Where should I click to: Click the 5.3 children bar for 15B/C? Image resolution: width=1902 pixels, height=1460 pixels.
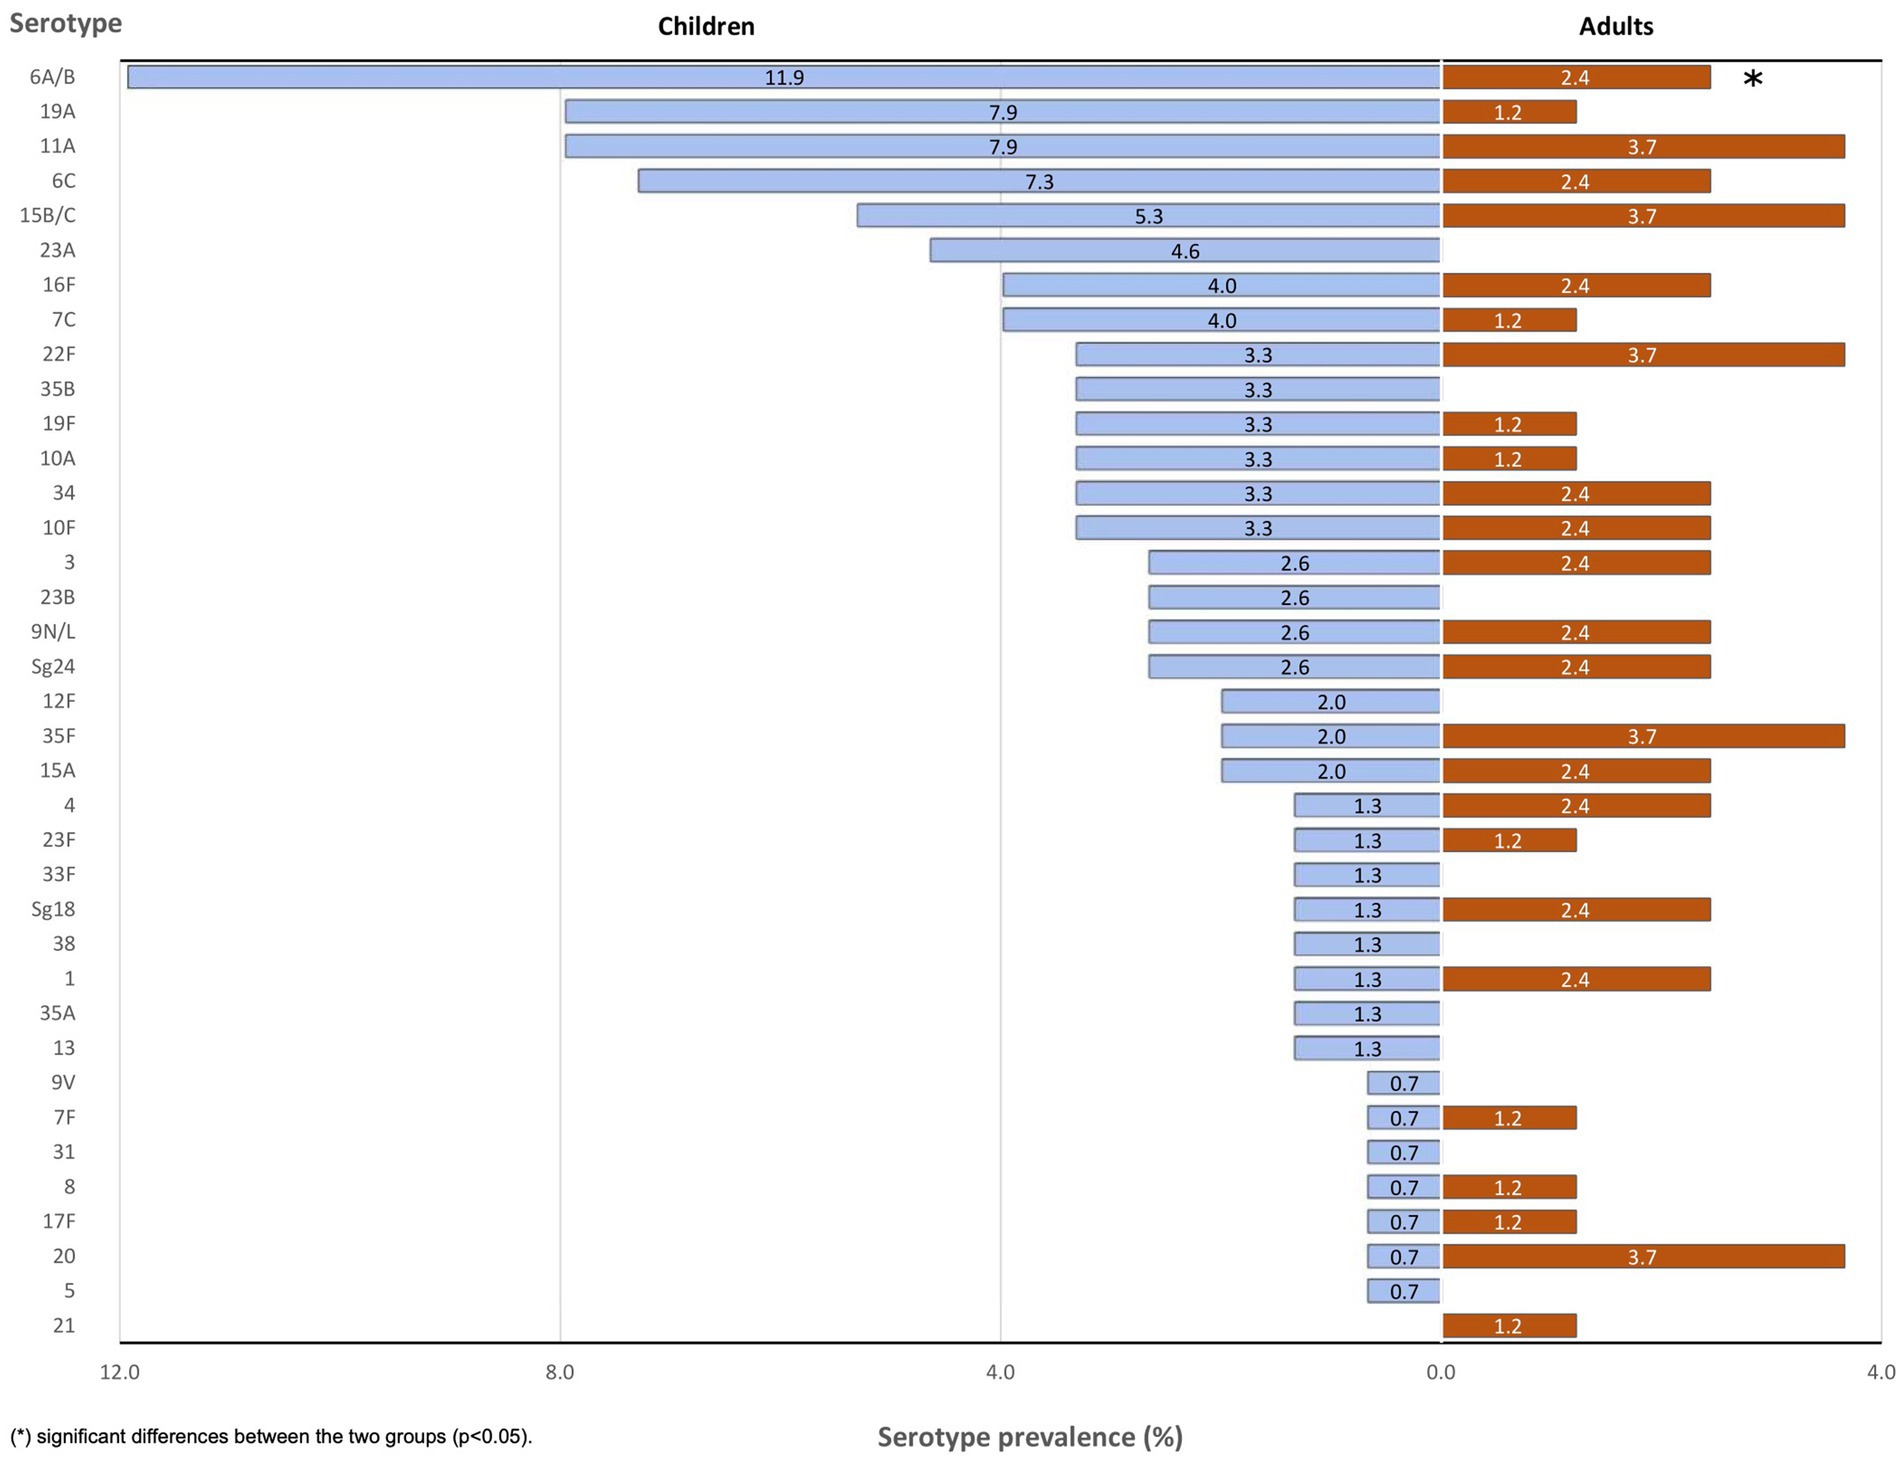[x=1149, y=215]
